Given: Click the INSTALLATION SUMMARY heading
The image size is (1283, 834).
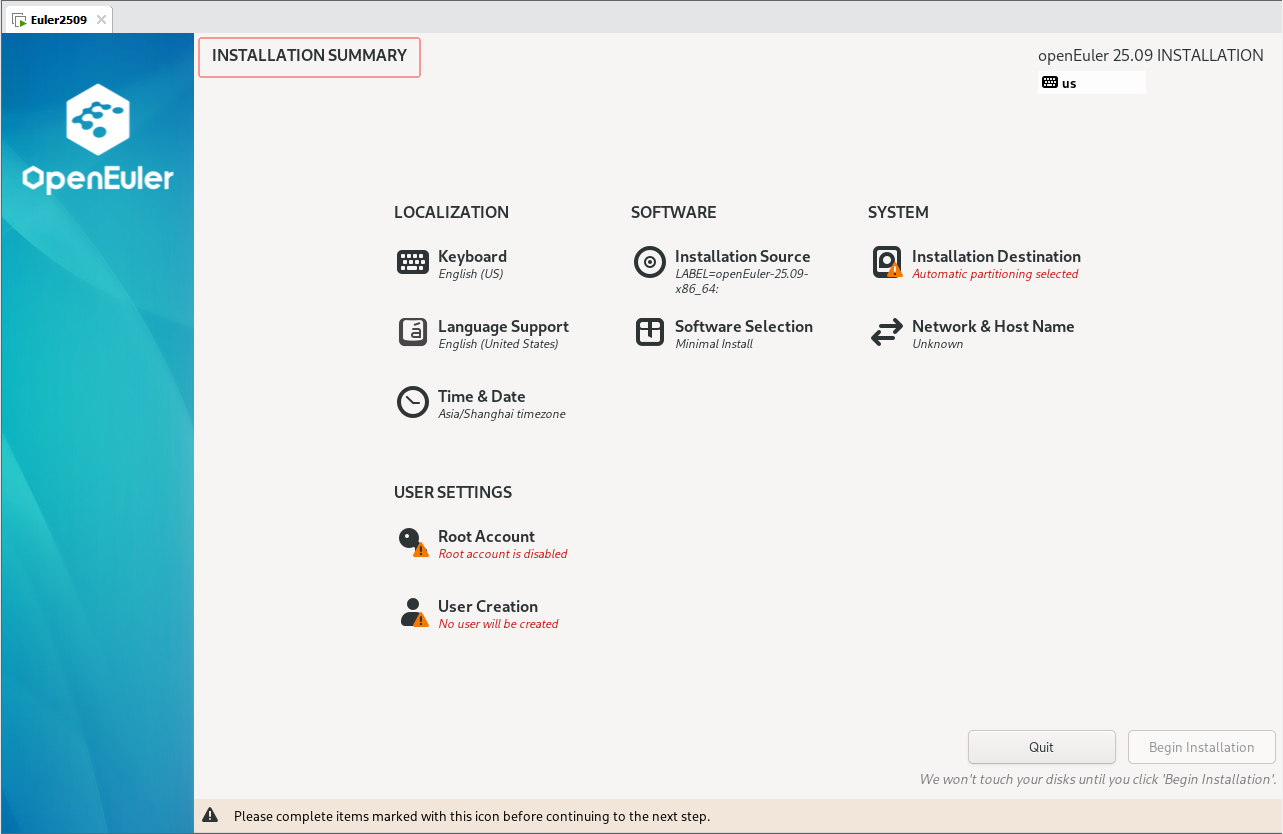Looking at the screenshot, I should [309, 56].
